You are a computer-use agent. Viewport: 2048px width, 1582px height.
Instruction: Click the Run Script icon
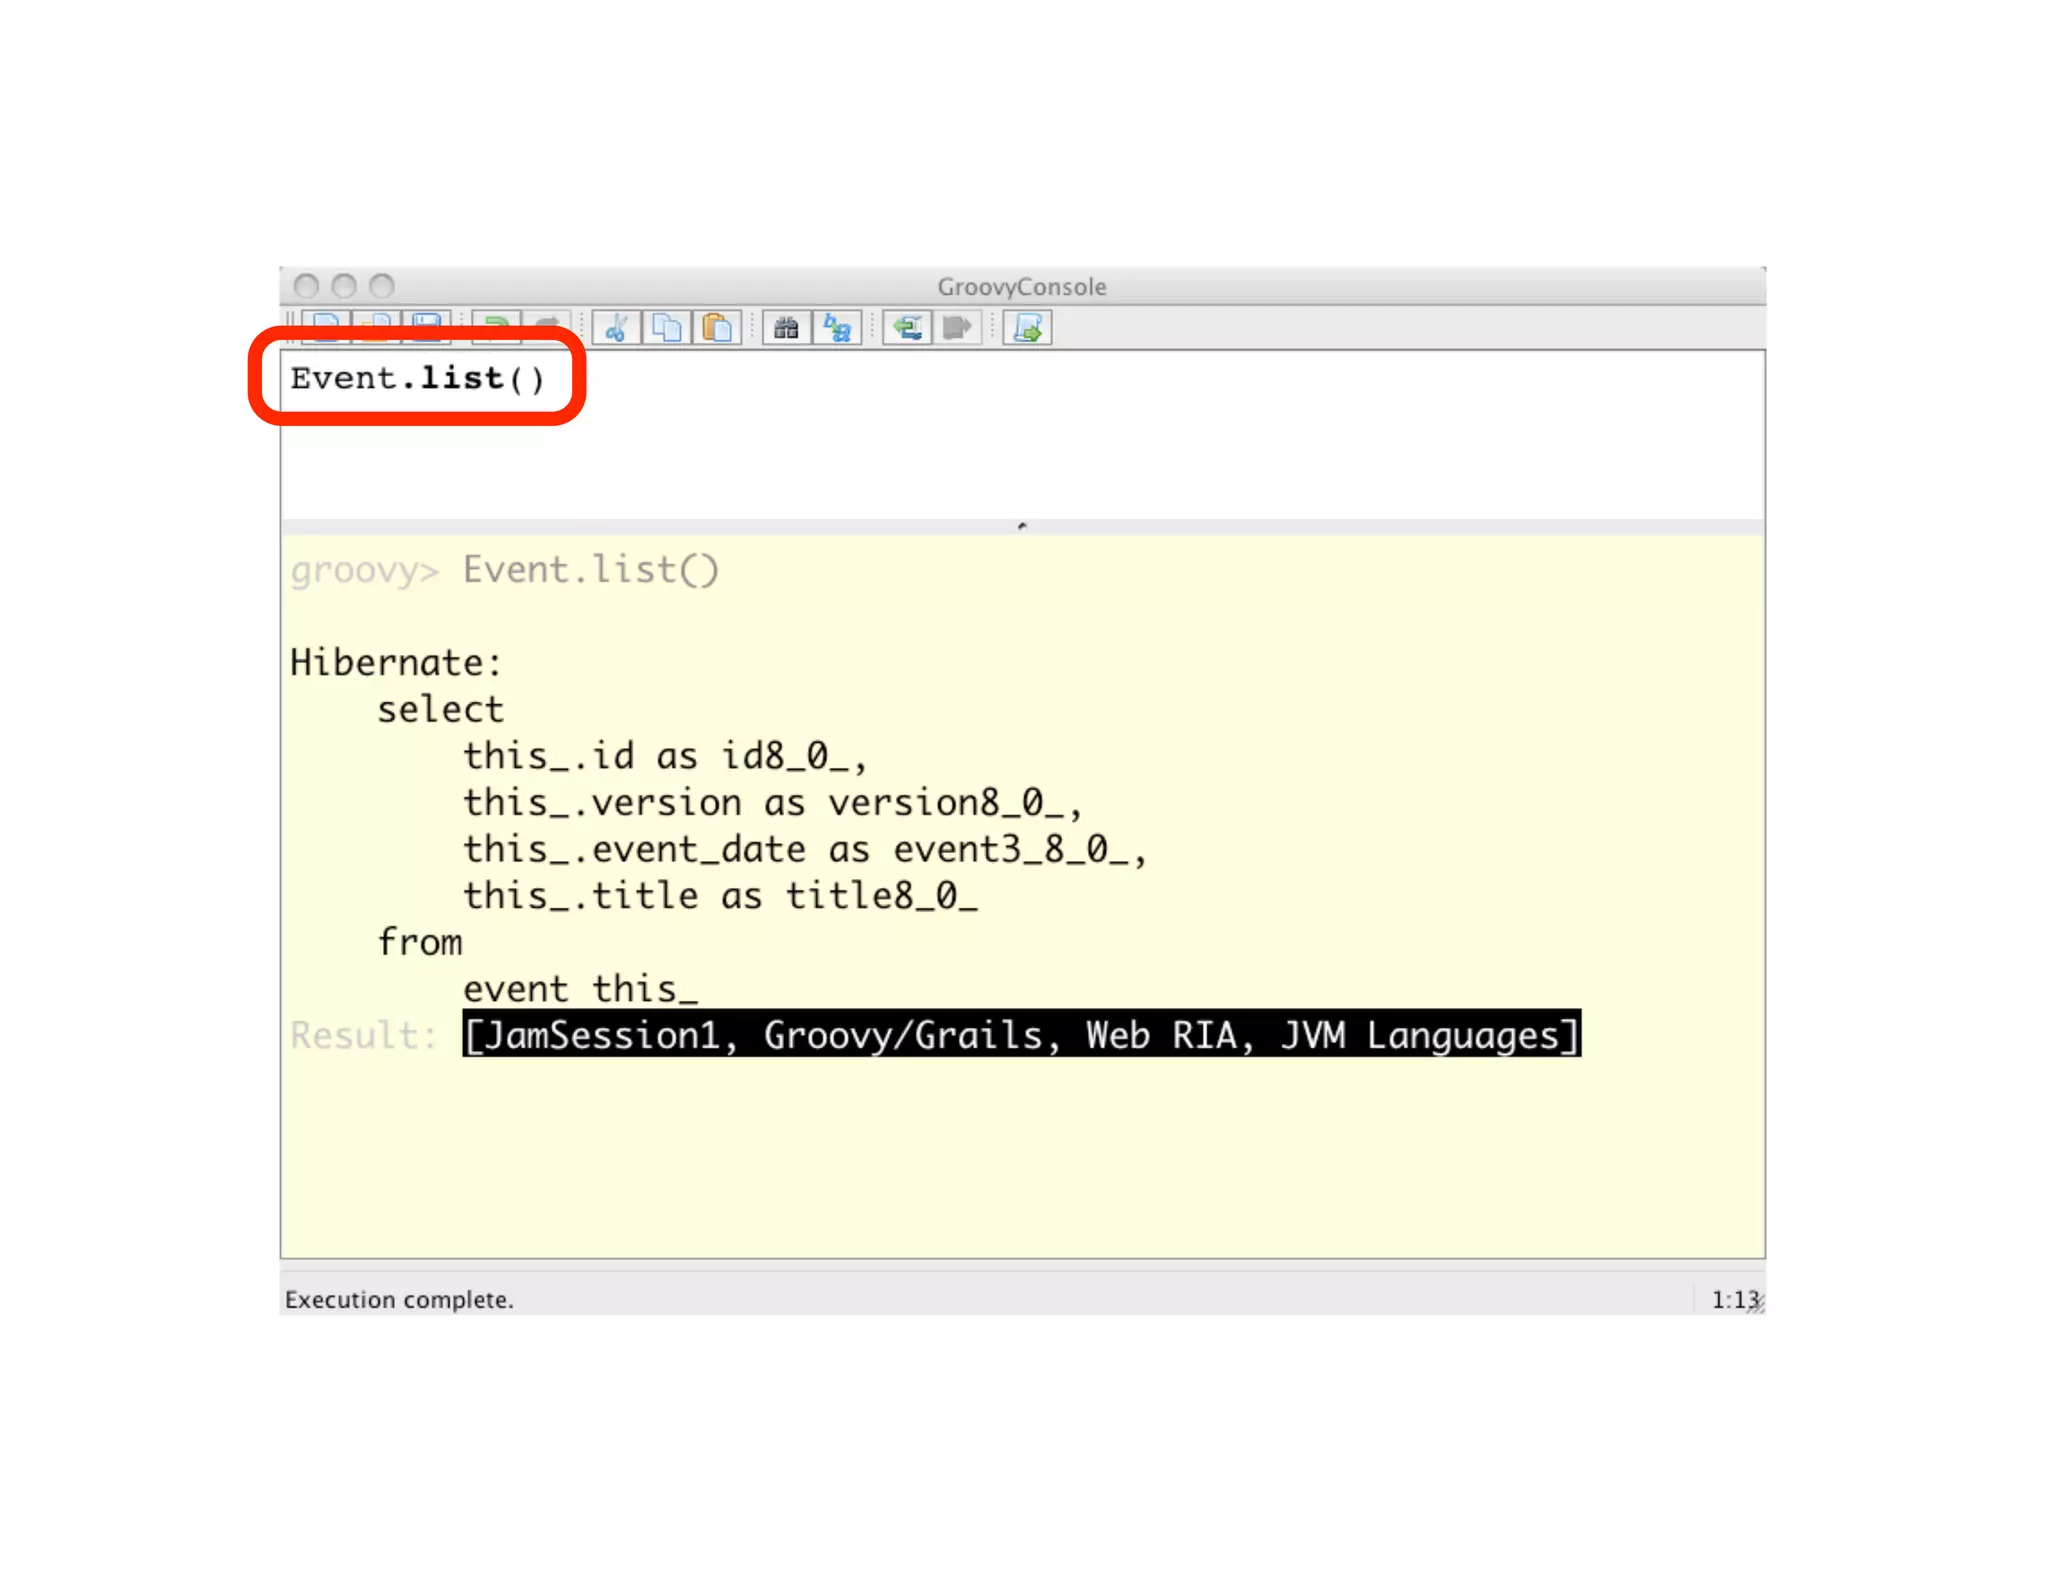tap(1027, 328)
